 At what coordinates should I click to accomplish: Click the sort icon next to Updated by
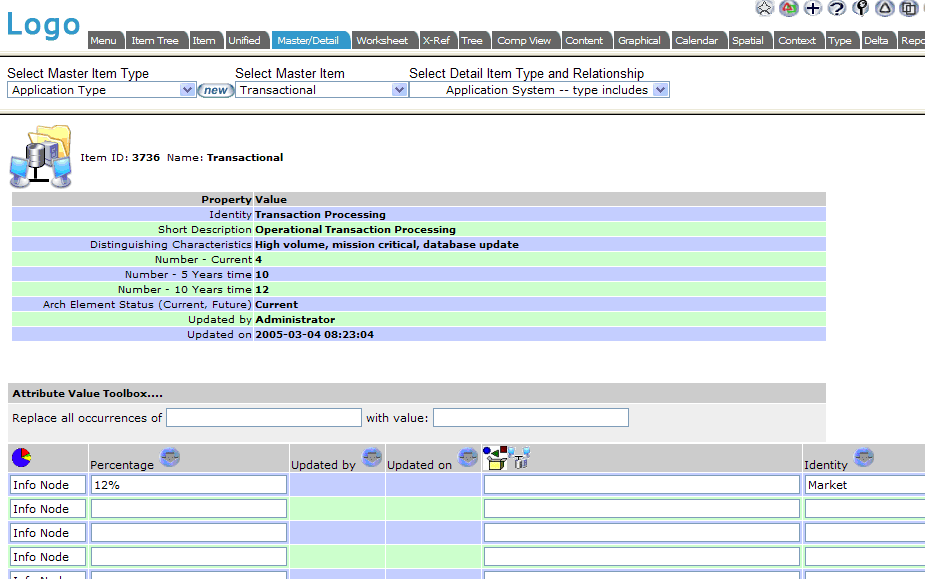[371, 458]
